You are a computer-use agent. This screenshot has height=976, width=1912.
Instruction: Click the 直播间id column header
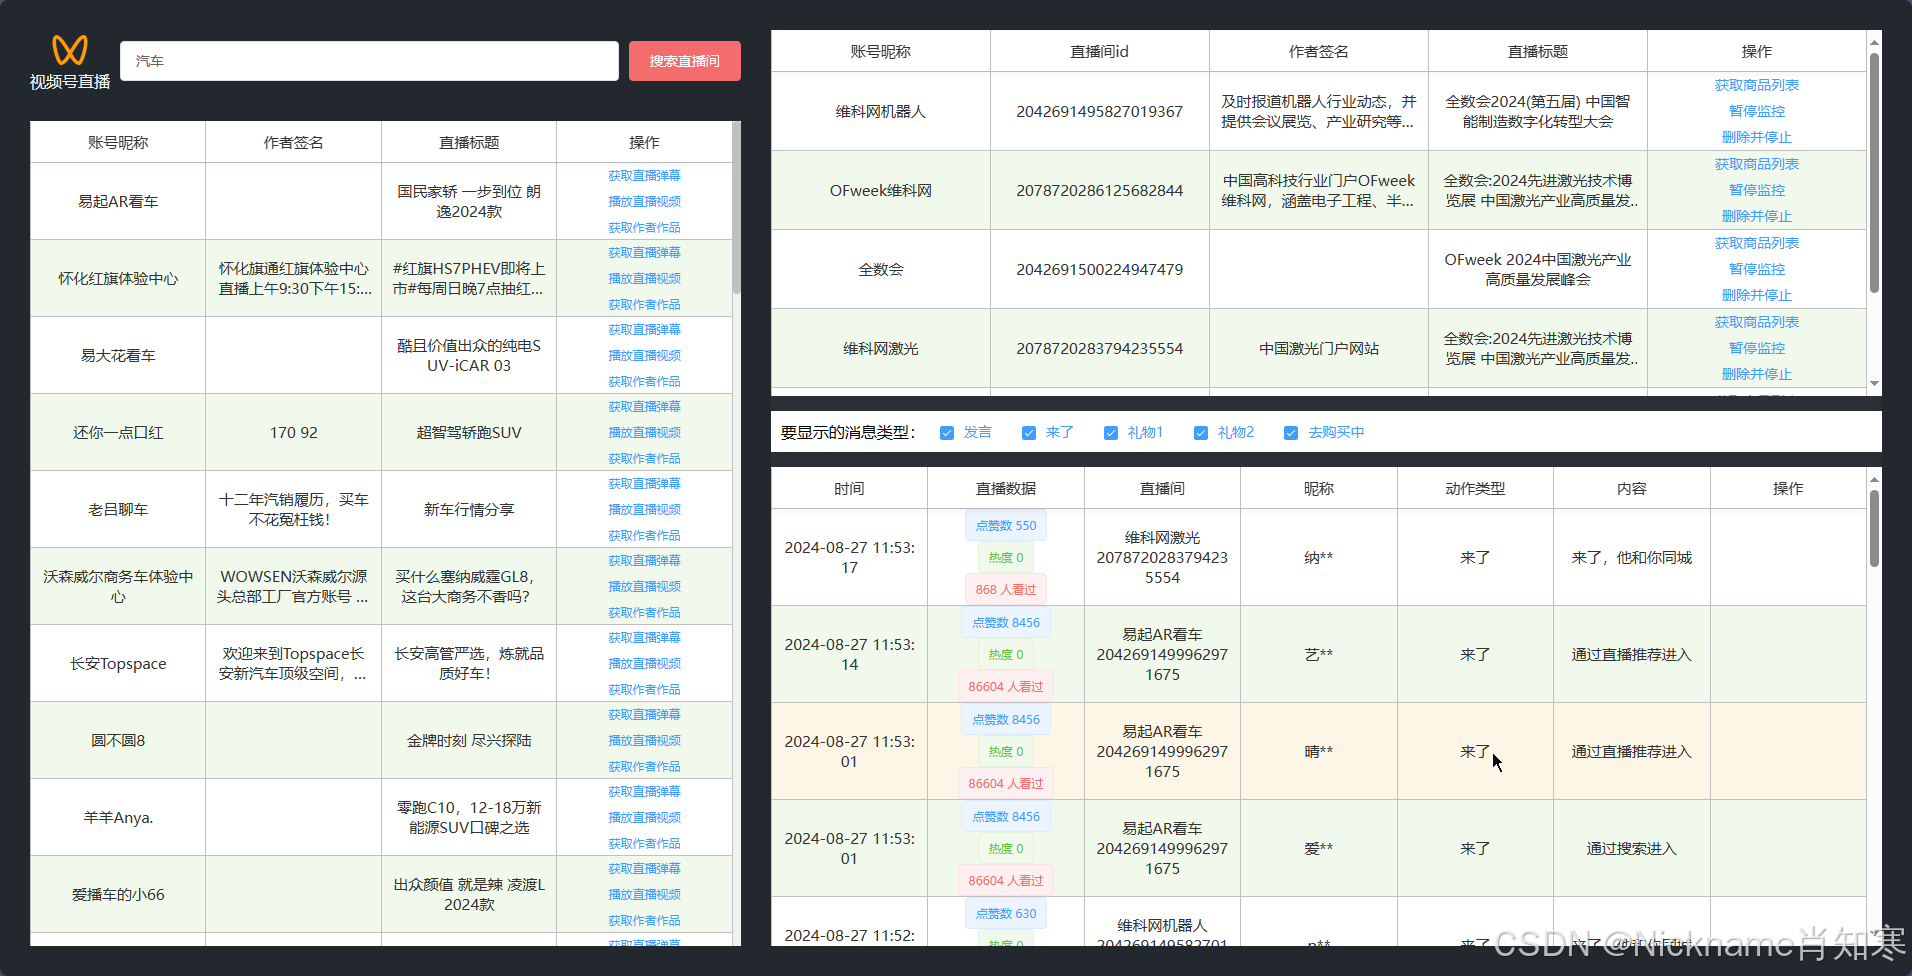coord(1099,51)
